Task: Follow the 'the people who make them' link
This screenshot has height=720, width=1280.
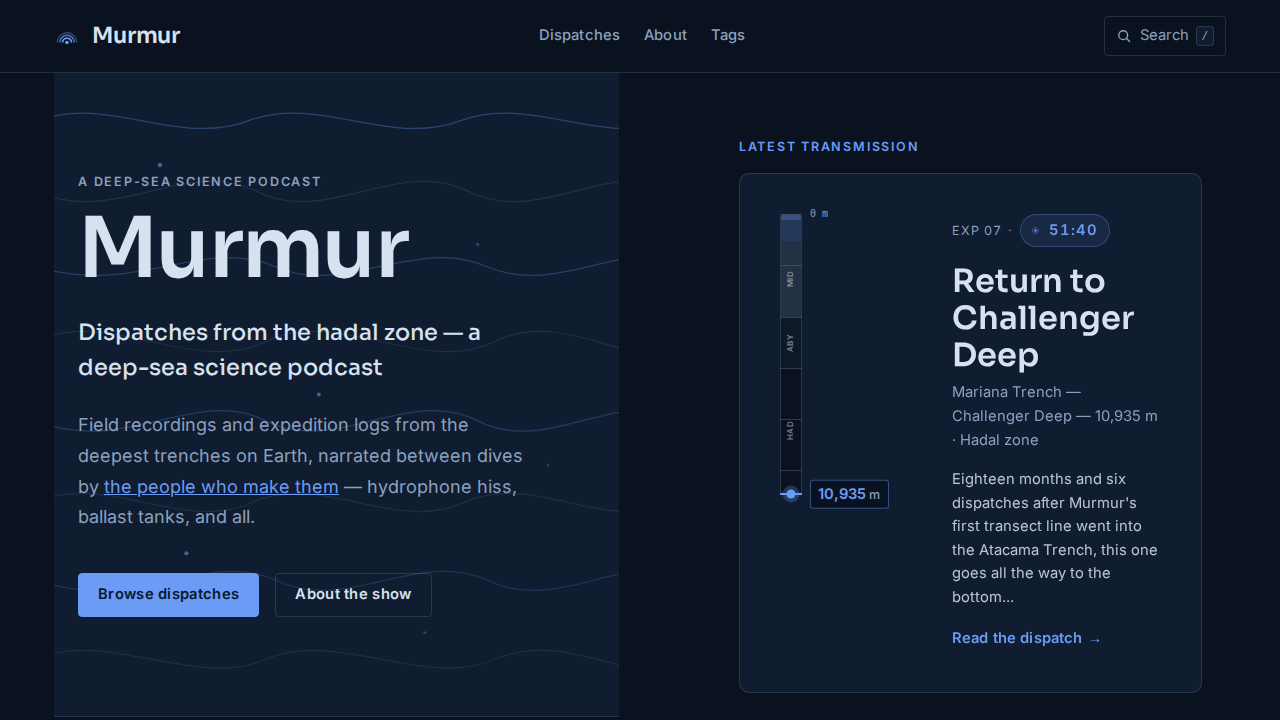Action: click(221, 487)
